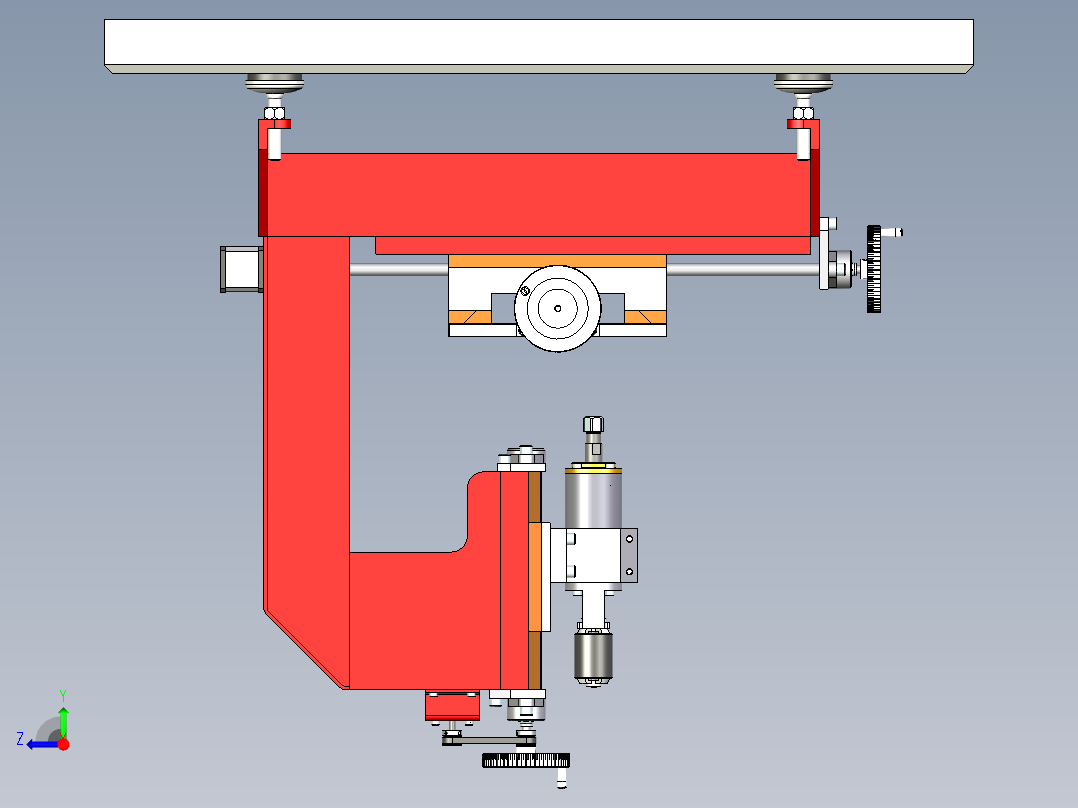Select the left leveling foot under table

(274, 83)
